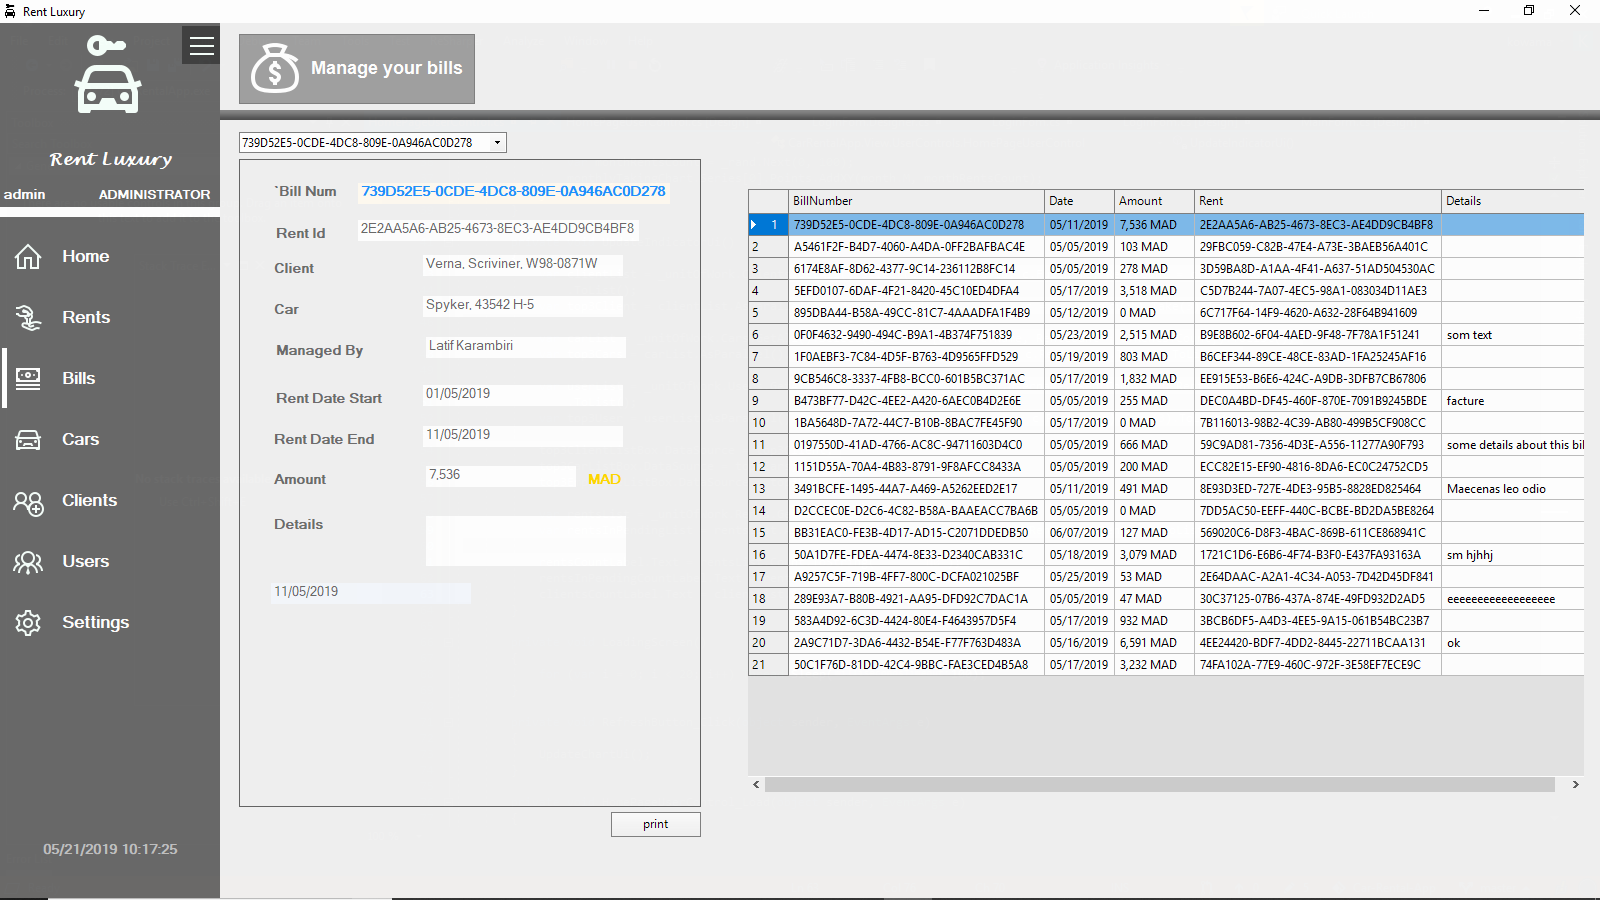Viewport: 1600px width, 900px height.
Task: Click the Settings gear icon
Action: pyautogui.click(x=28, y=623)
